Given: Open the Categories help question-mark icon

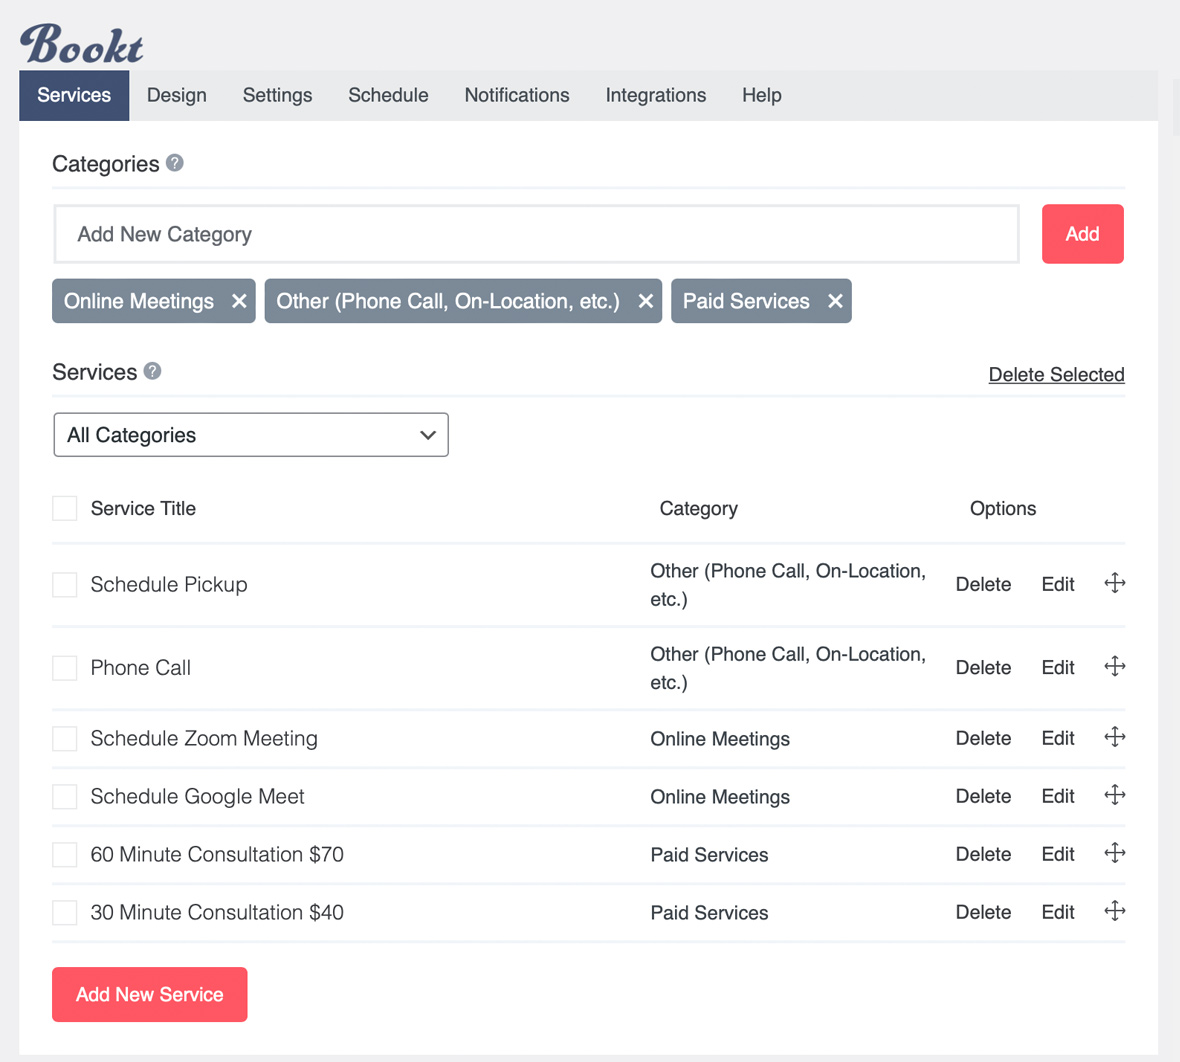Looking at the screenshot, I should 175,163.
